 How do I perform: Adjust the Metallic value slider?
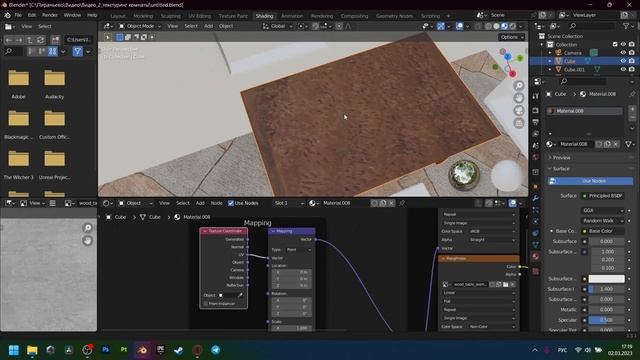tap(606, 310)
